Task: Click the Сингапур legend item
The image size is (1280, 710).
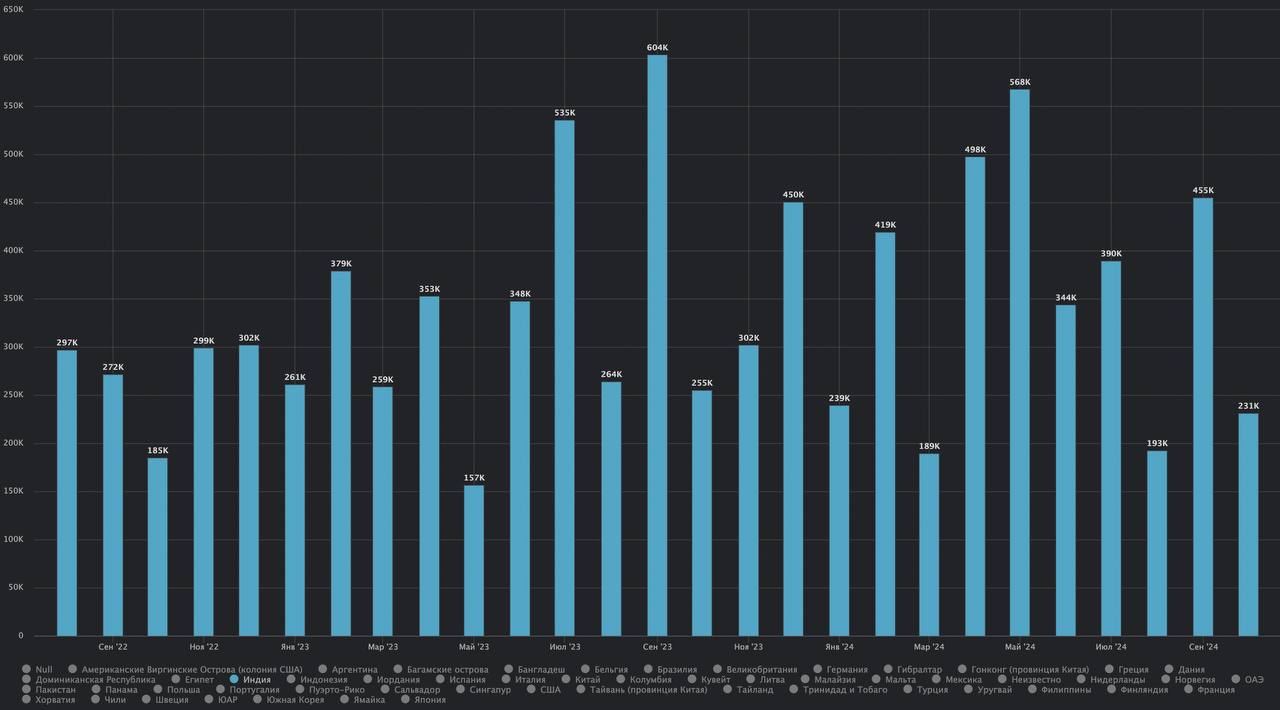Action: pyautogui.click(x=489, y=690)
